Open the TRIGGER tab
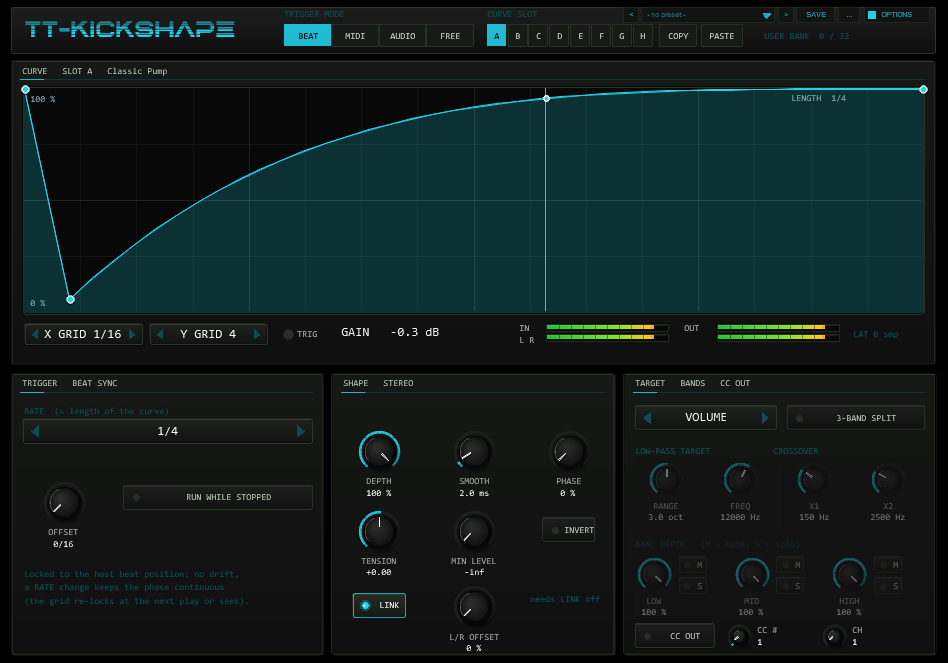This screenshot has width=948, height=663. tap(40, 383)
